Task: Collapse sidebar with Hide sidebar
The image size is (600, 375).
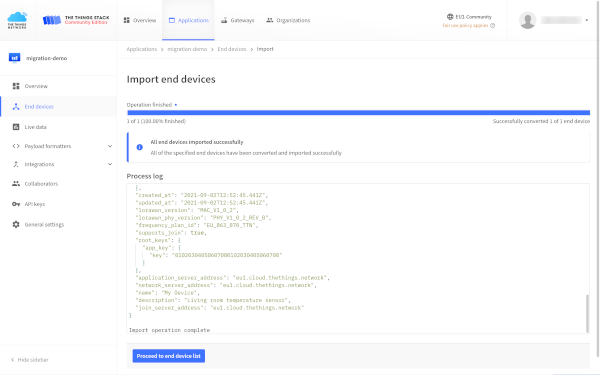Action: coord(30,360)
